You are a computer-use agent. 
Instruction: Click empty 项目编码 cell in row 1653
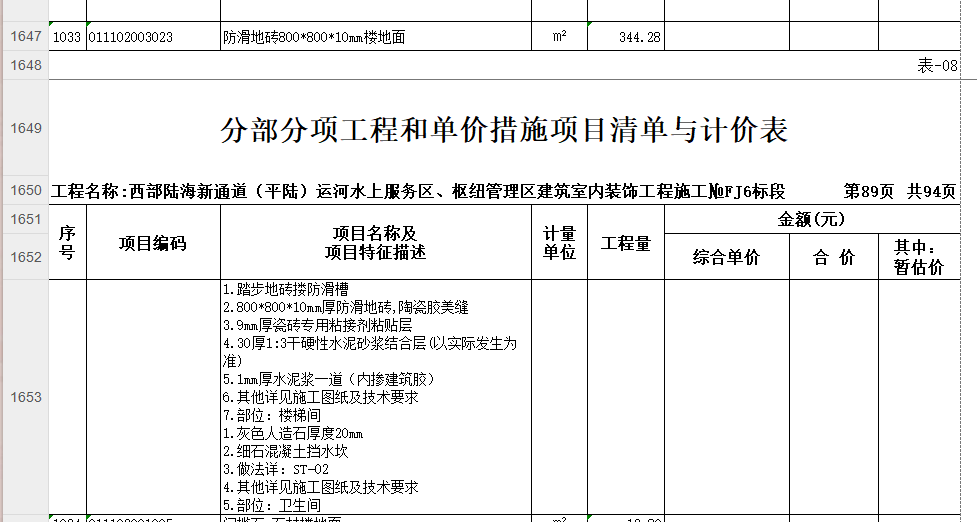click(x=153, y=397)
